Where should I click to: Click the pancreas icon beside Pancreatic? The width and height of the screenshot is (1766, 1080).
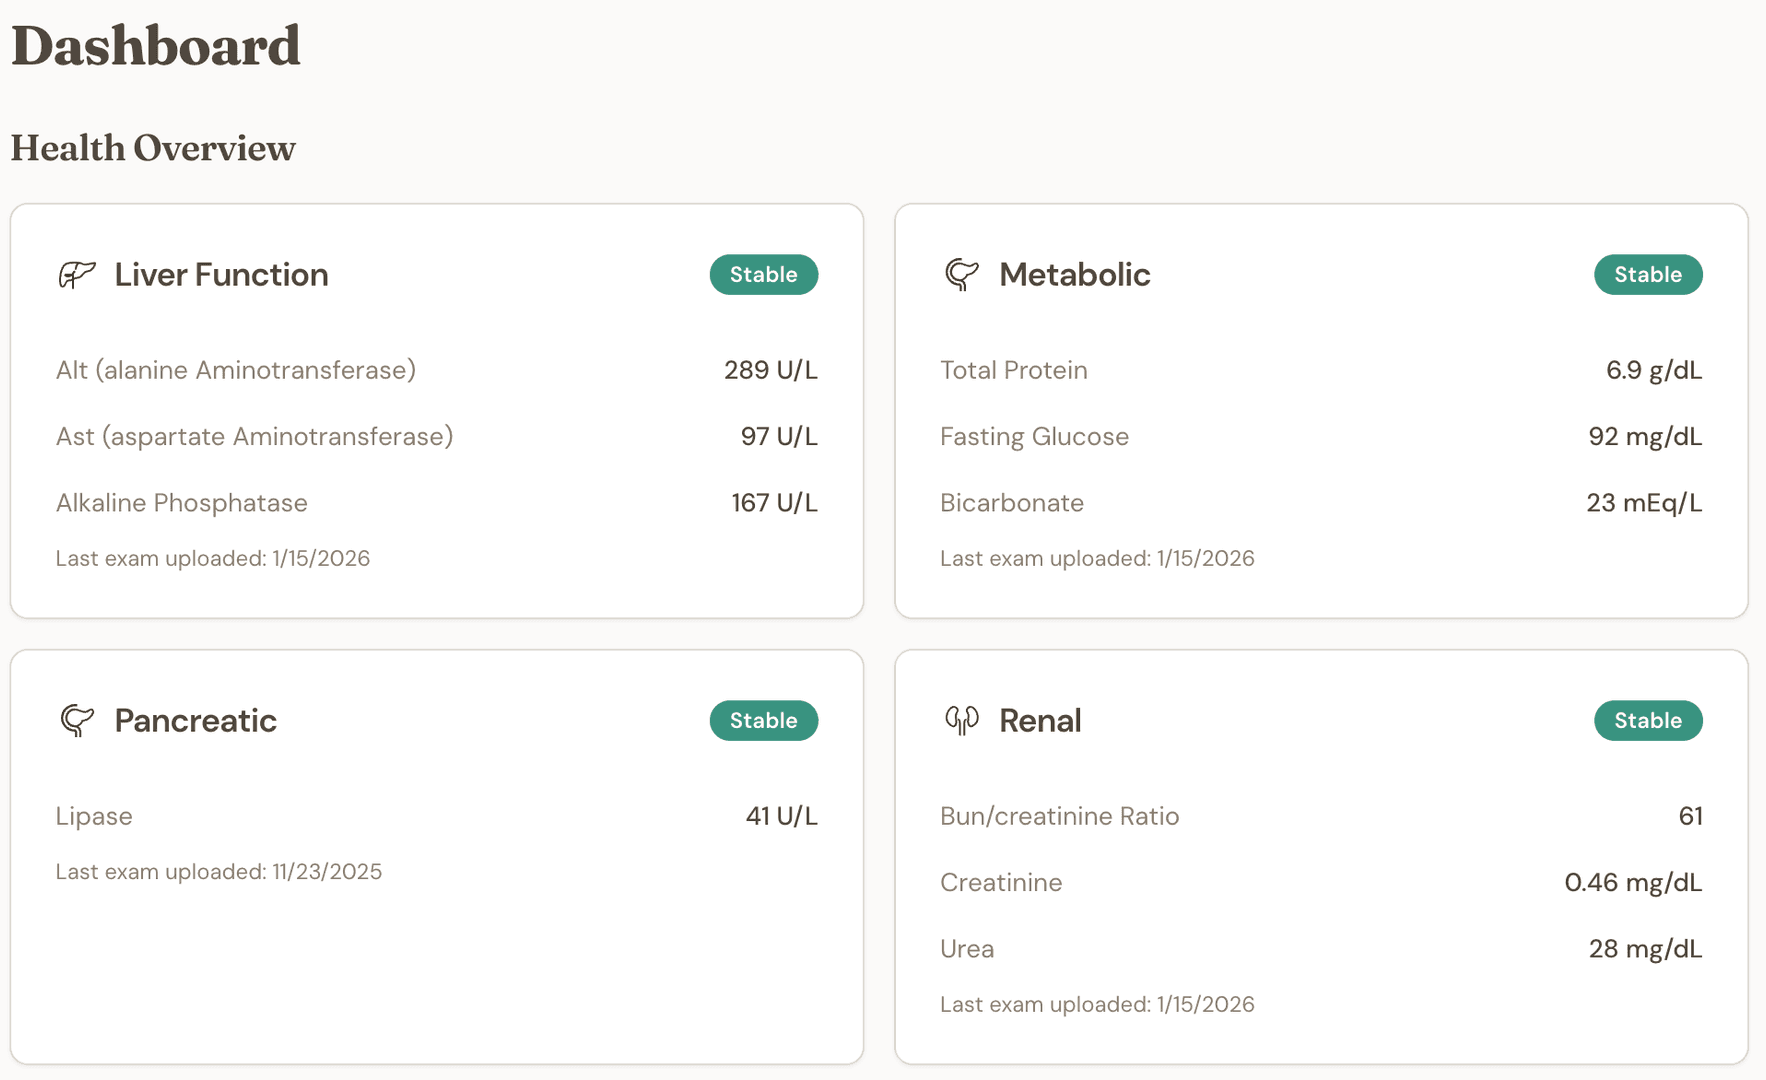pos(77,720)
